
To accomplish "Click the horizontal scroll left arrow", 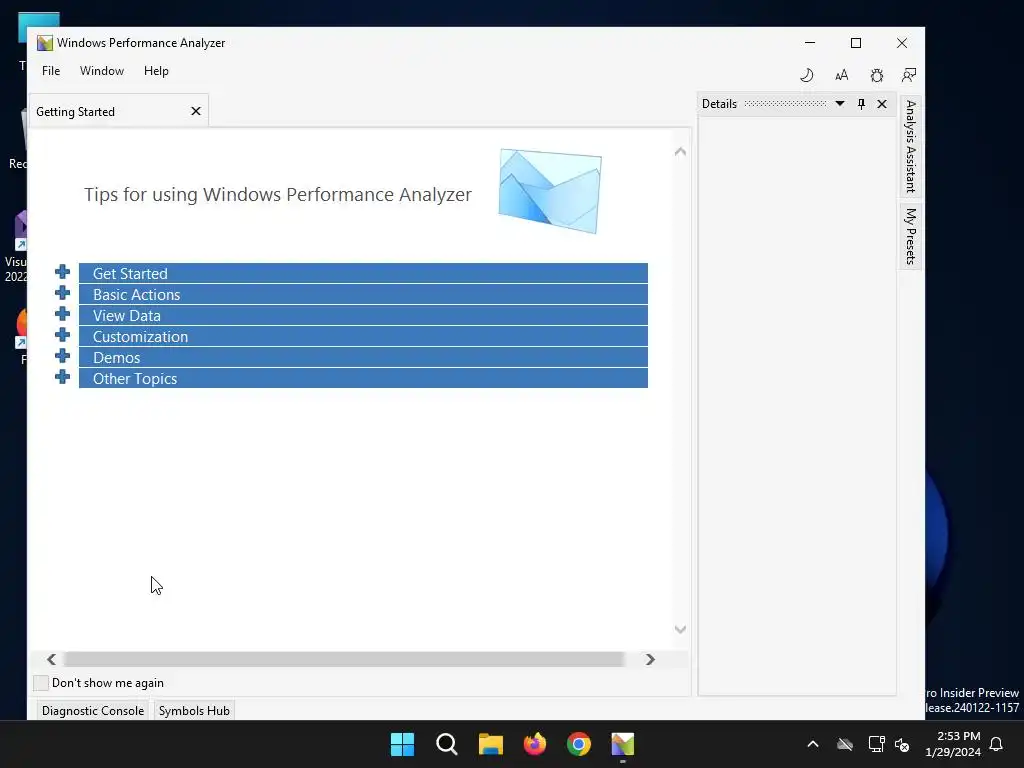I will (x=51, y=659).
